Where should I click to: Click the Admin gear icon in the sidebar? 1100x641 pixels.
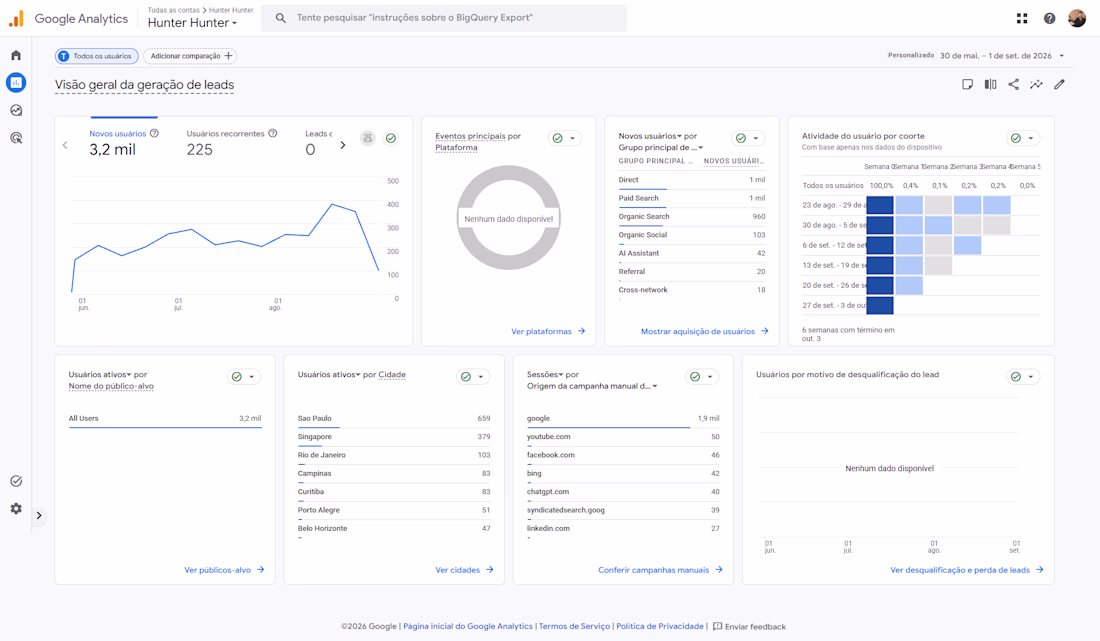click(x=16, y=508)
